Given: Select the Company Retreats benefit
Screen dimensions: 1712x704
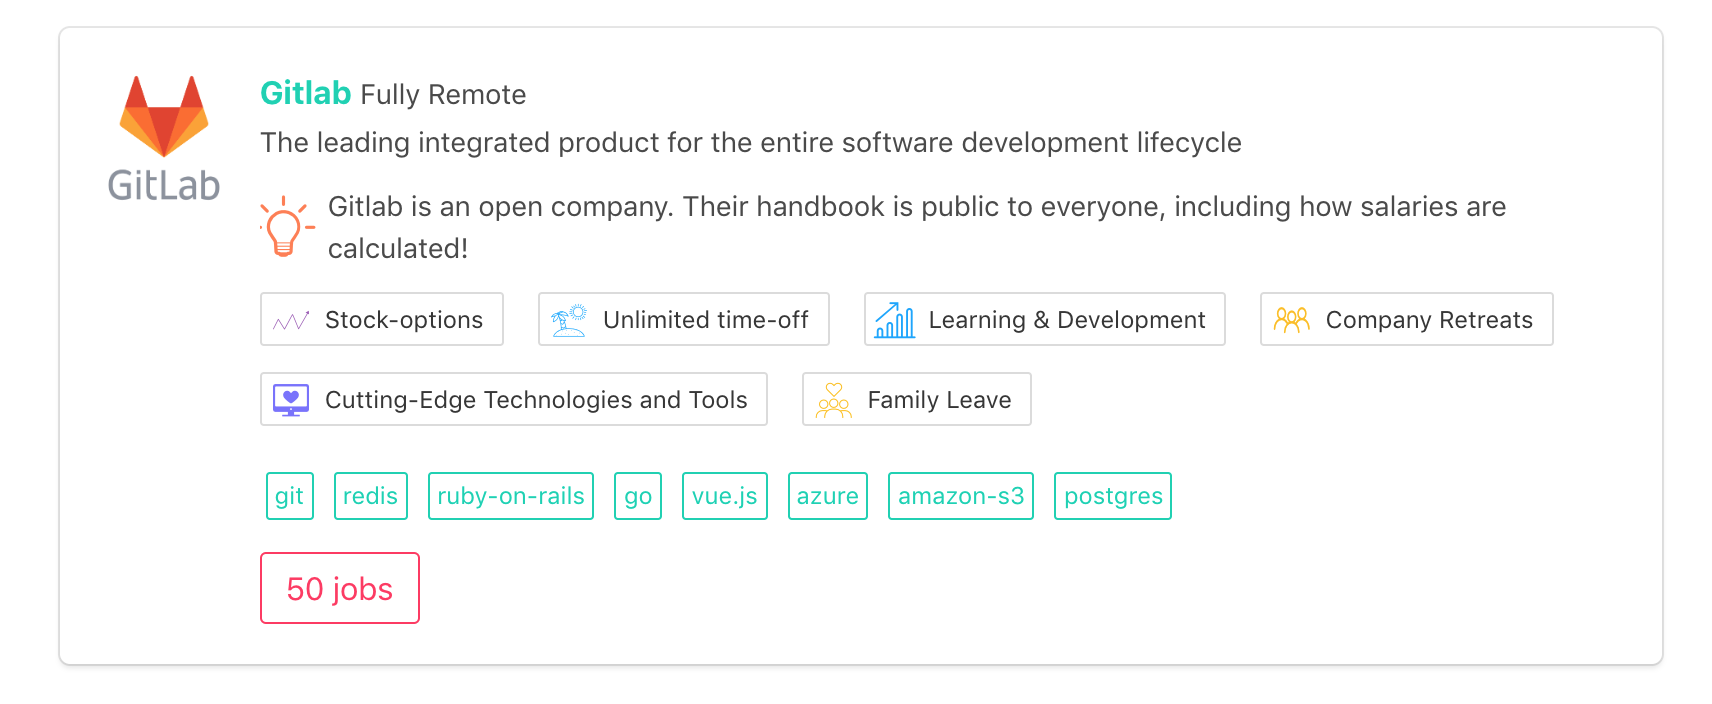Looking at the screenshot, I should (1407, 319).
